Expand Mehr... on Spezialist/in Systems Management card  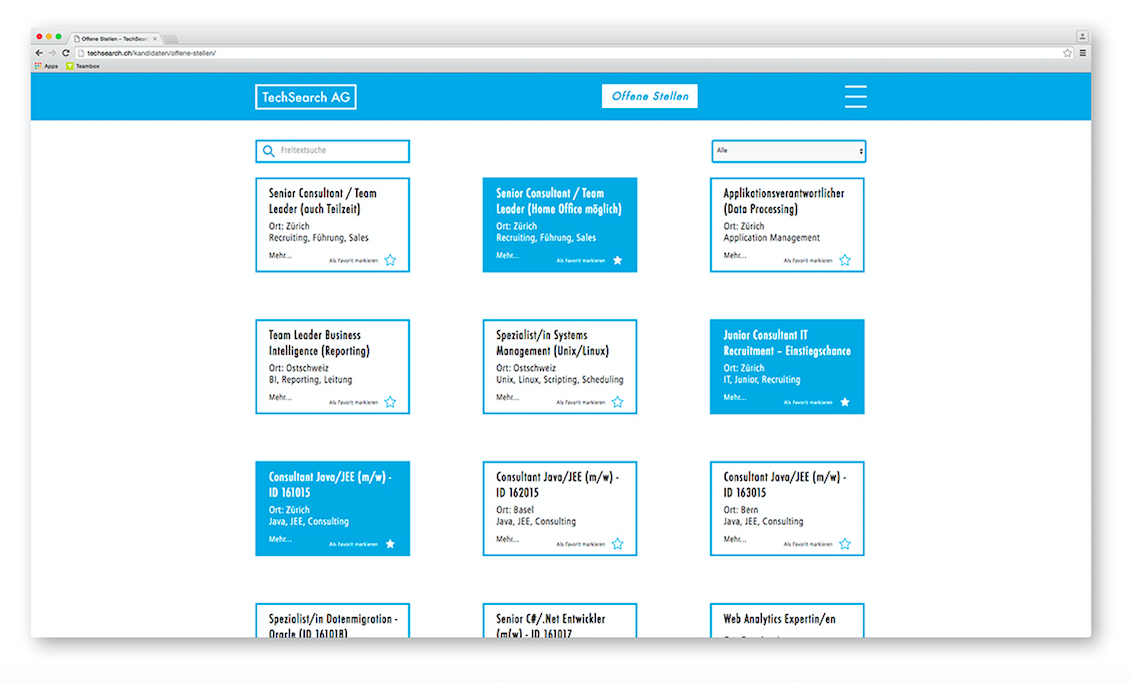tap(507, 398)
